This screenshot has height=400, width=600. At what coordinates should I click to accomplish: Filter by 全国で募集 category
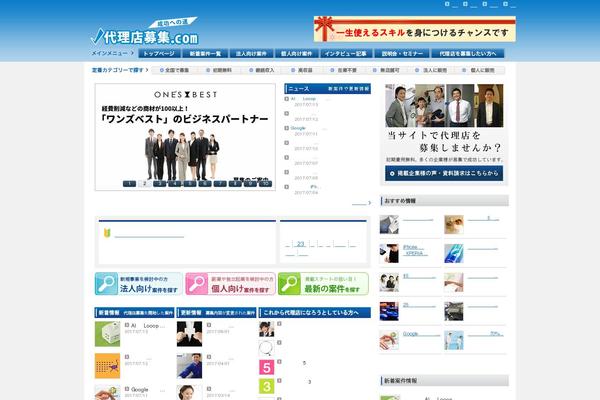point(174,70)
